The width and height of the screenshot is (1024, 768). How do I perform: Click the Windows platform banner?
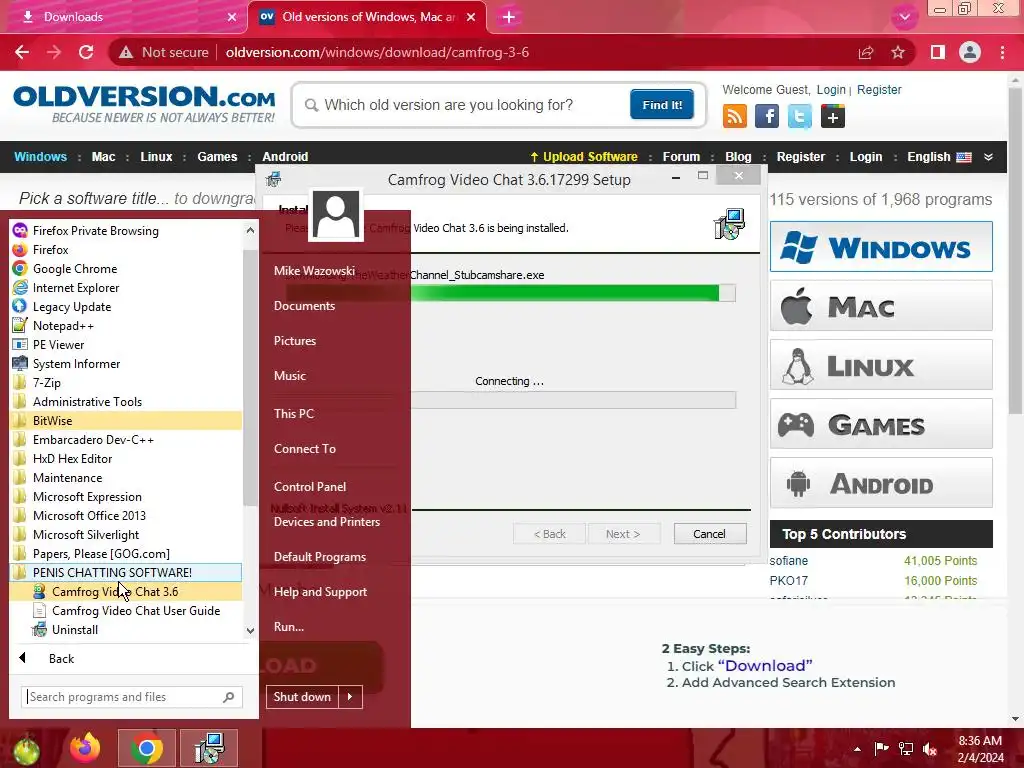pyautogui.click(x=881, y=247)
